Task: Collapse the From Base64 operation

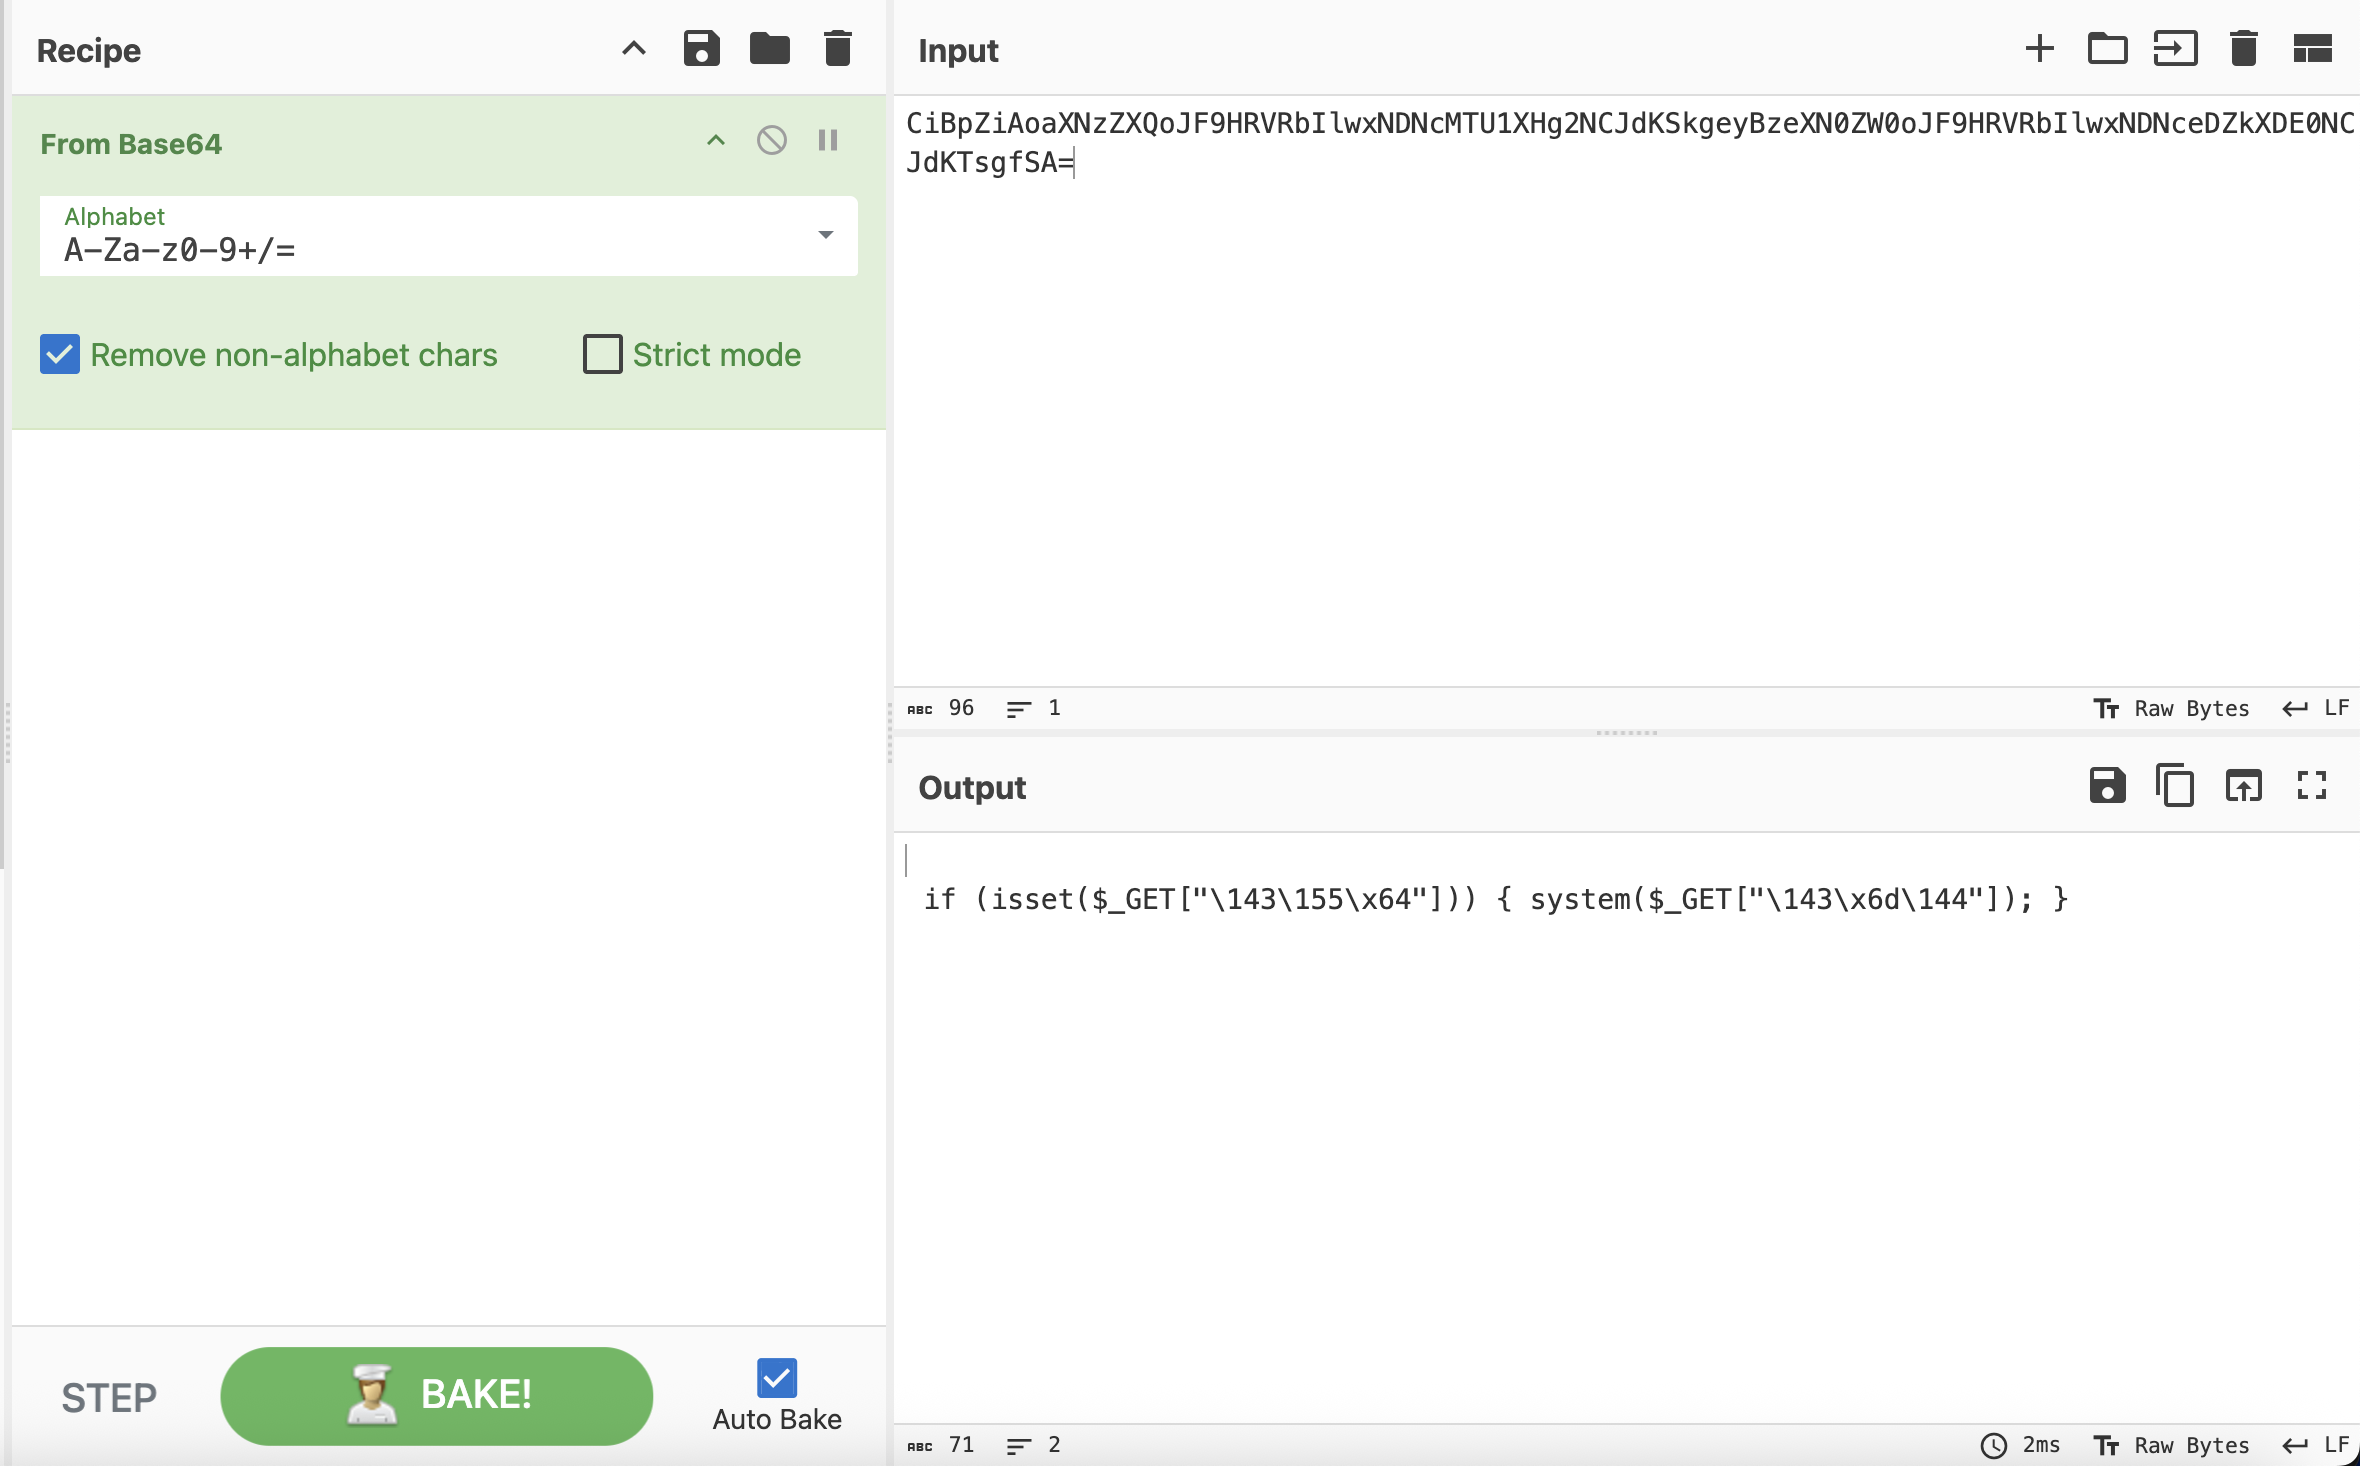Action: [x=715, y=141]
